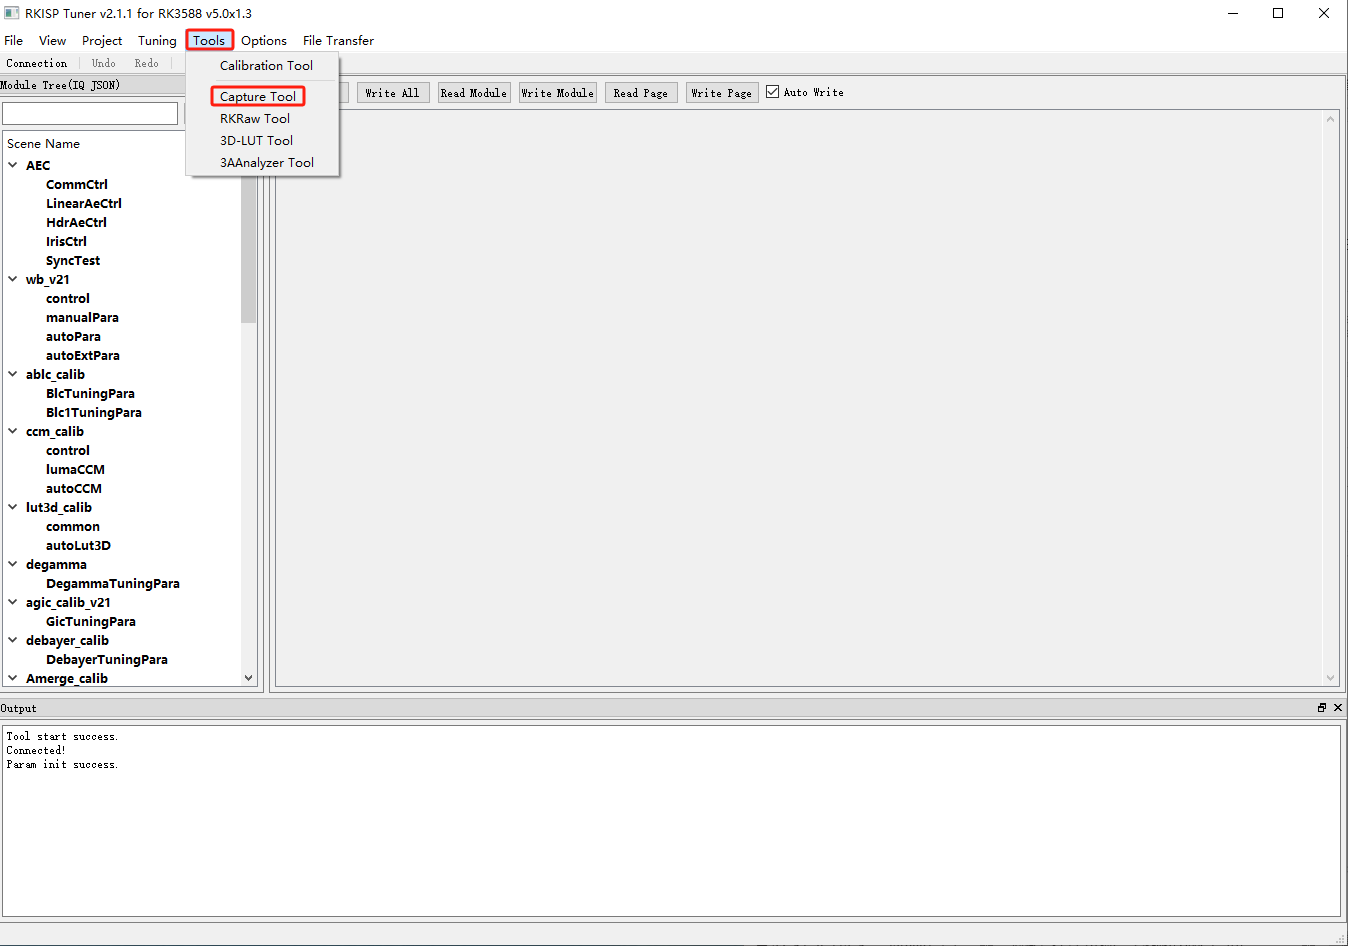This screenshot has height=946, width=1348.
Task: Collapse the lut3d_calib tree node
Action: tap(13, 507)
